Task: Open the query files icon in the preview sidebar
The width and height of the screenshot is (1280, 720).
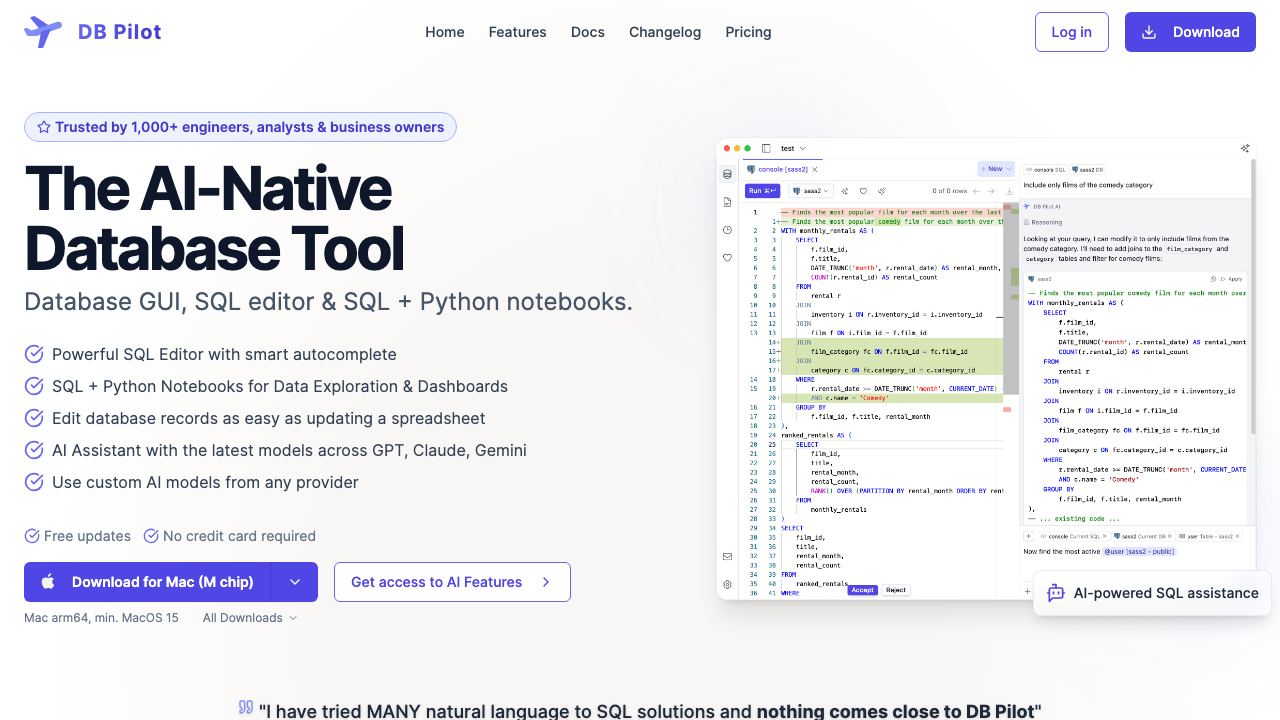Action: [x=727, y=202]
